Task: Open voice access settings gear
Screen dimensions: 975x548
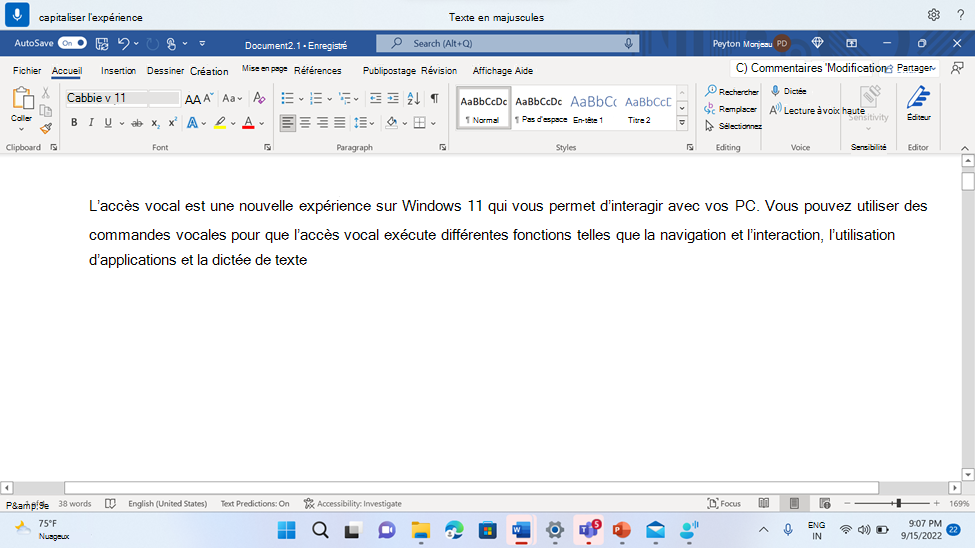Action: pos(933,15)
